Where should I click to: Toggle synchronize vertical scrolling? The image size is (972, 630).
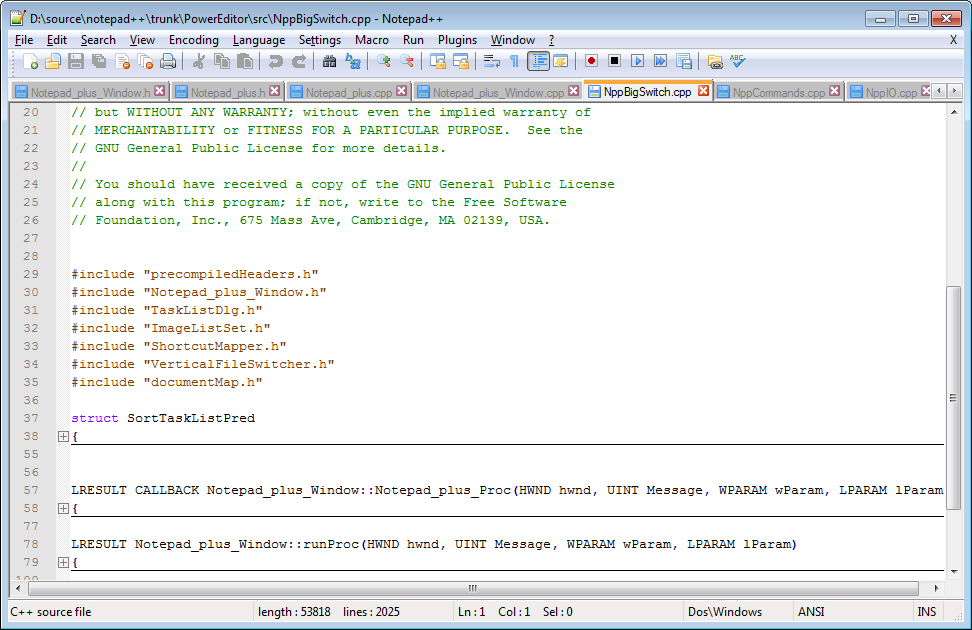pyautogui.click(x=437, y=61)
